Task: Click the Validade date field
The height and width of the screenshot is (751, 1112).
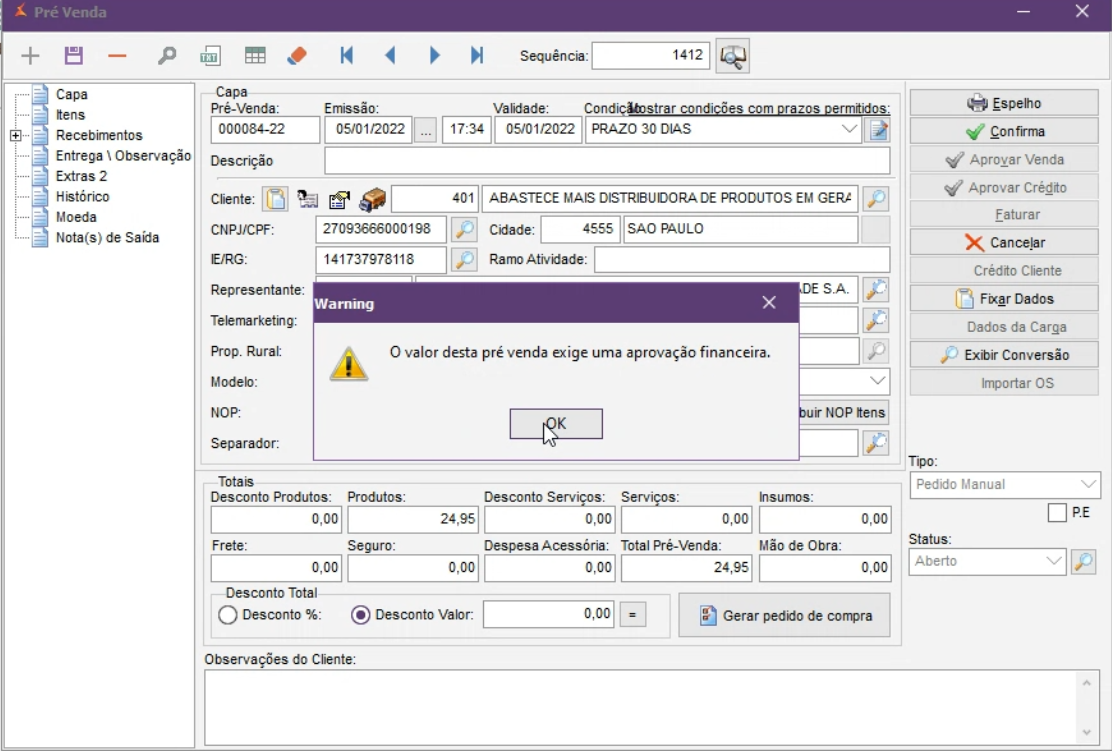Action: point(538,130)
